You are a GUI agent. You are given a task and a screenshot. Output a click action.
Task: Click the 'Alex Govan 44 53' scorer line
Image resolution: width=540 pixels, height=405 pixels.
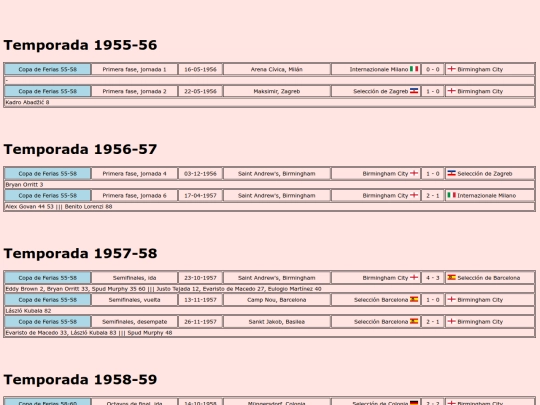(x=269, y=207)
